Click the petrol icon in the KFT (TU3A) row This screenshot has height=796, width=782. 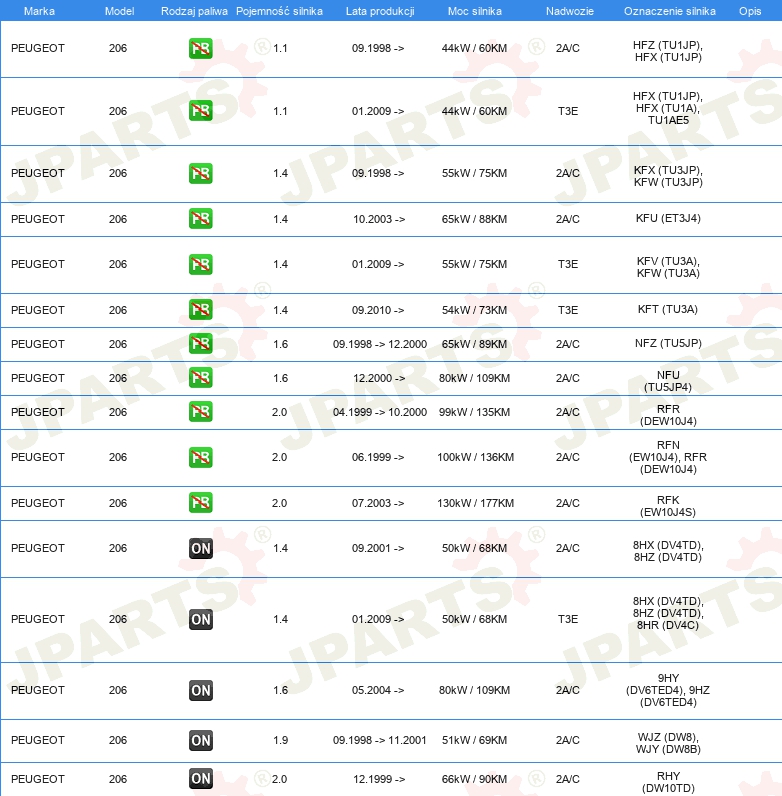coord(201,310)
